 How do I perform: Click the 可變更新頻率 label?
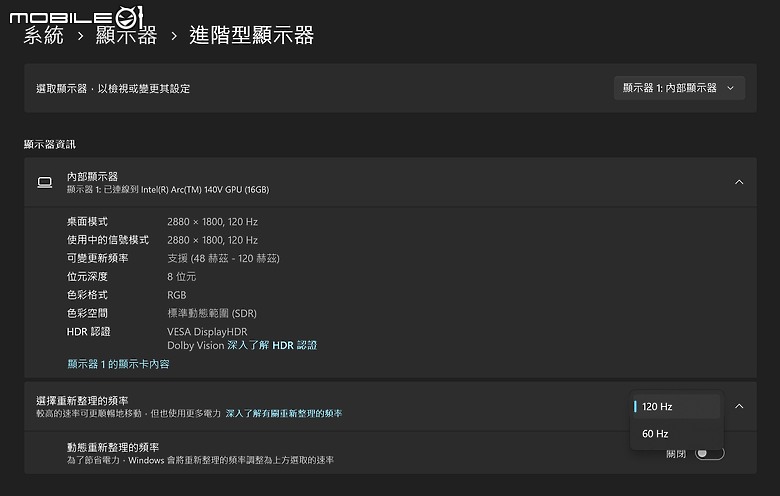pyautogui.click(x=98, y=258)
